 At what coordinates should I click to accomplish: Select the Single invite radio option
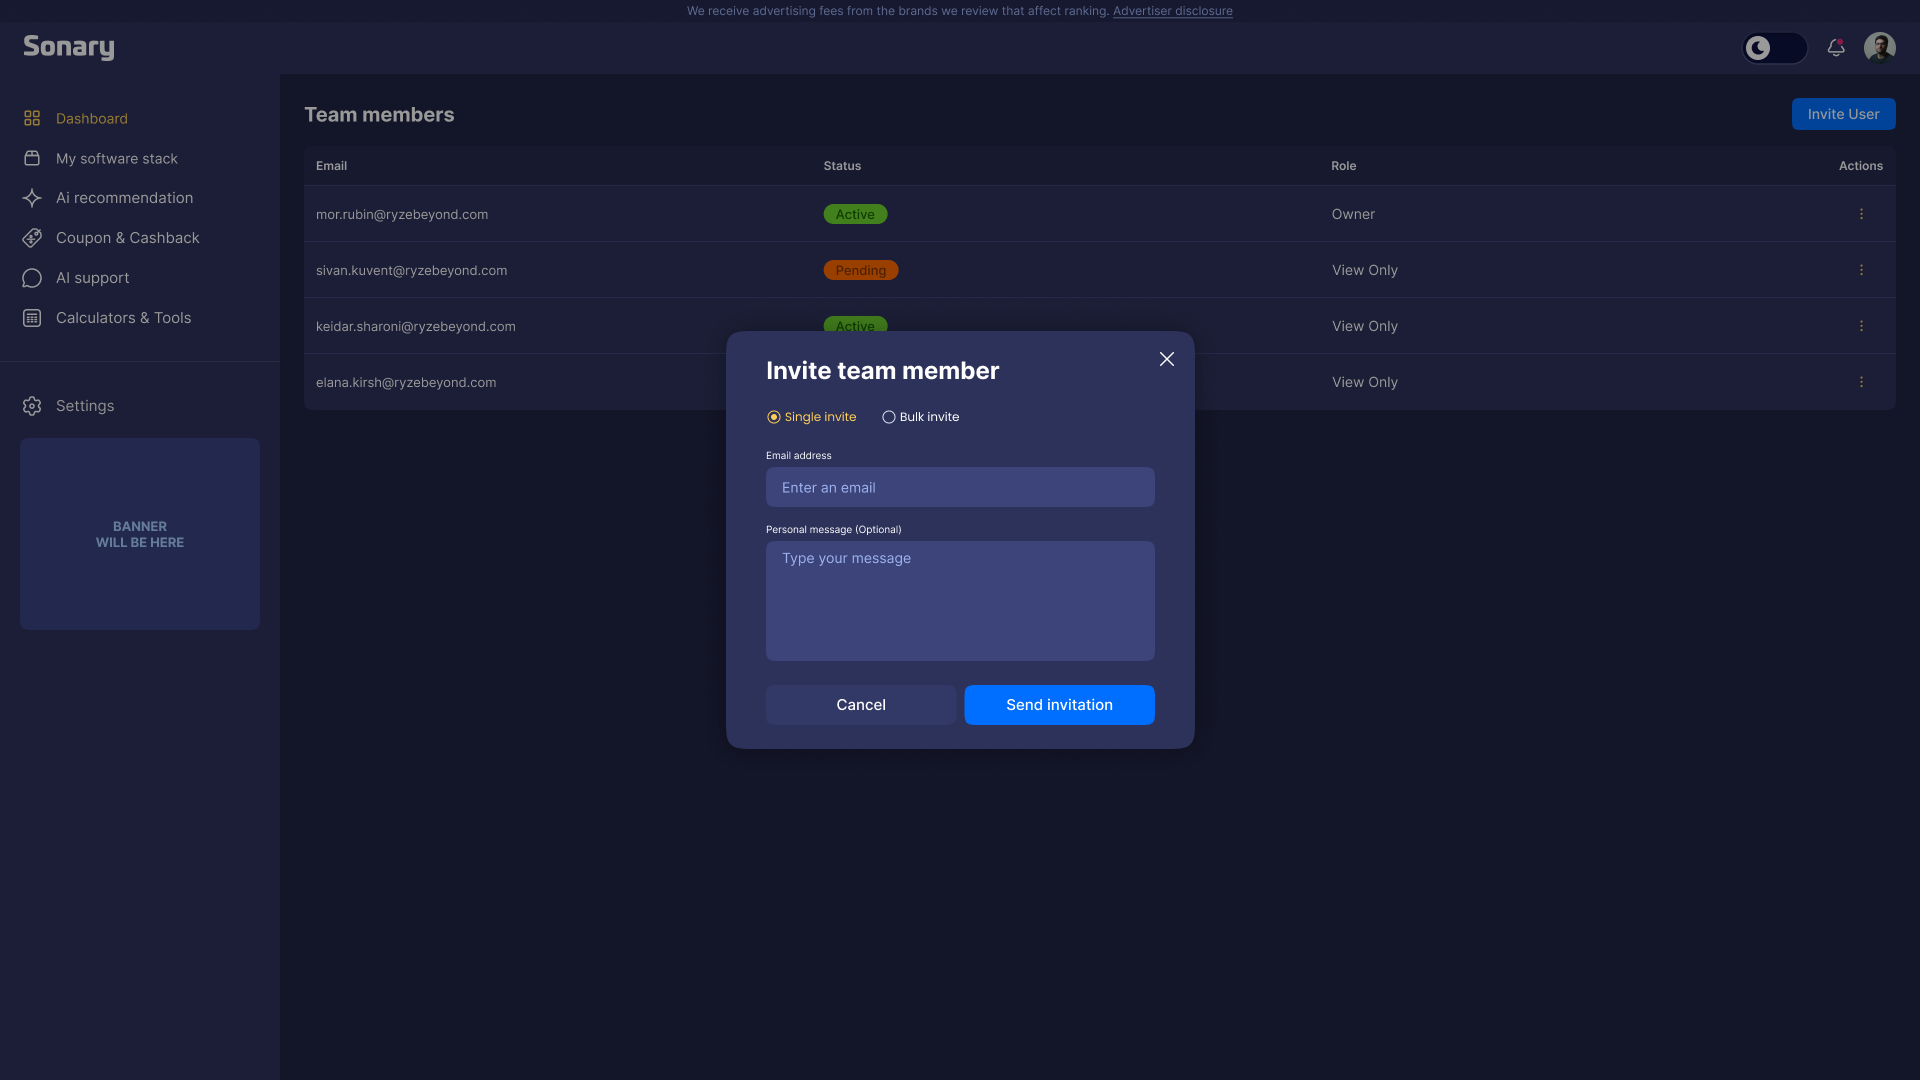click(811, 417)
